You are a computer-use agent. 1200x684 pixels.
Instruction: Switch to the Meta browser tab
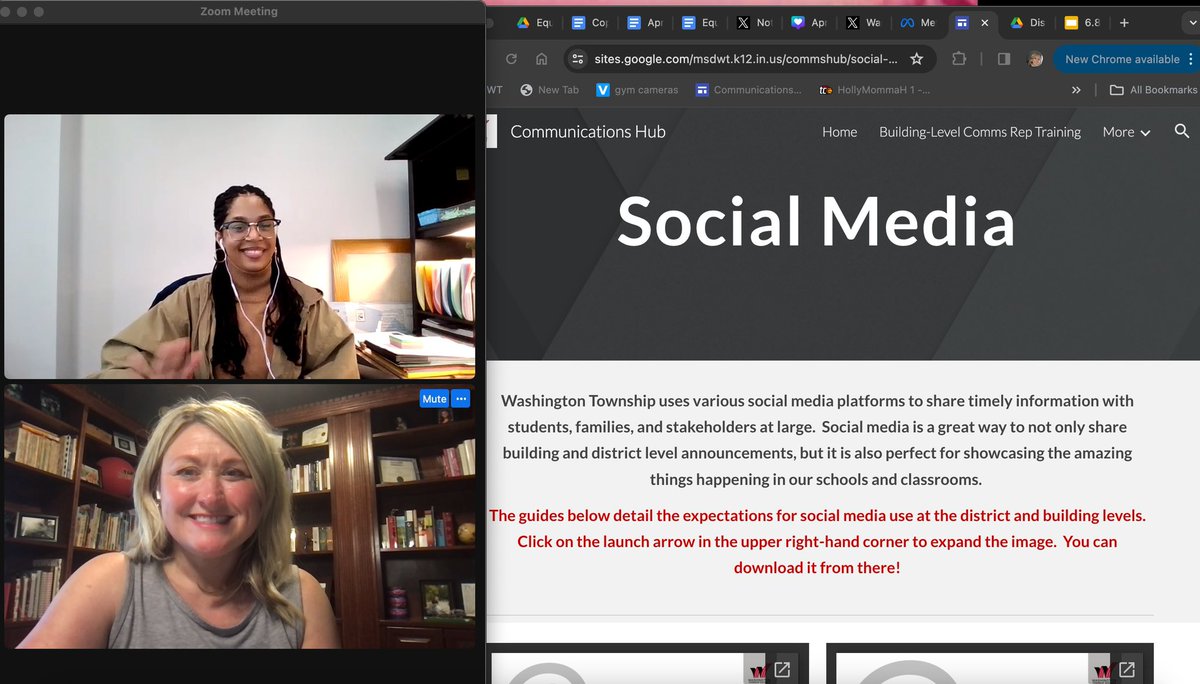[918, 23]
